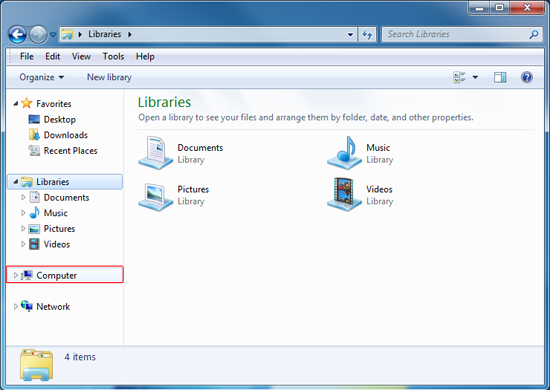Click the Libraries icon in the sidebar

click(x=27, y=182)
